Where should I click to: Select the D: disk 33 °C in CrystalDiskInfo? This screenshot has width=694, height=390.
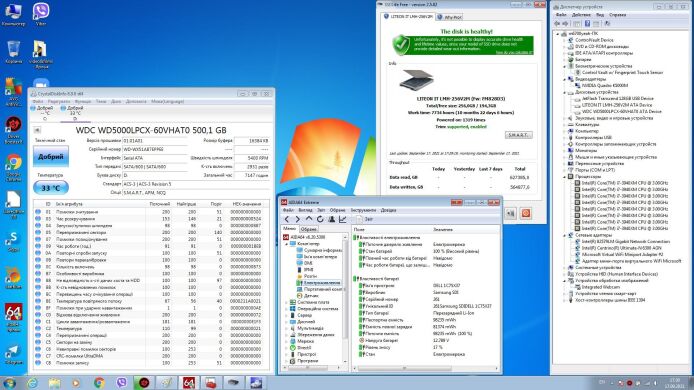(x=74, y=113)
